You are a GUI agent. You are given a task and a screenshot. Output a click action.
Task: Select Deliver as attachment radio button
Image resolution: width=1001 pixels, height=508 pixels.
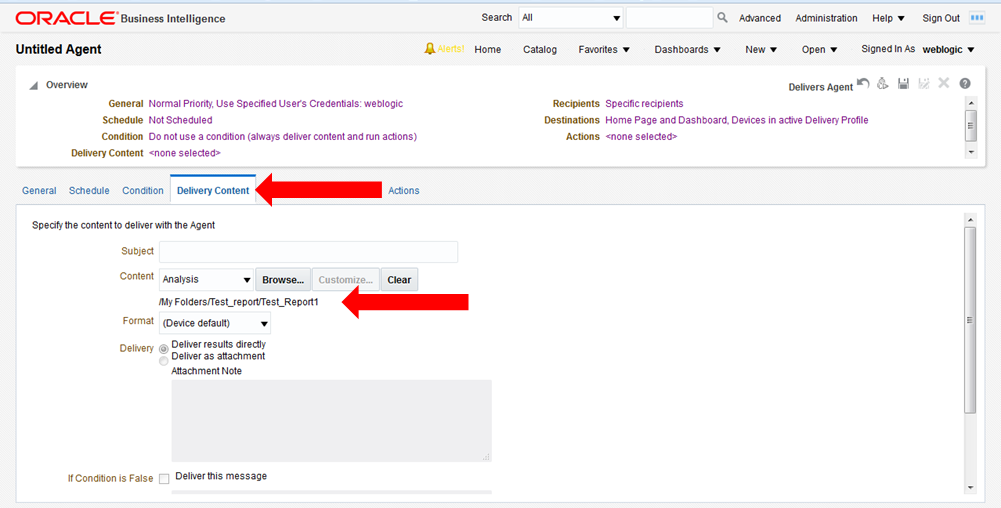pyautogui.click(x=164, y=361)
